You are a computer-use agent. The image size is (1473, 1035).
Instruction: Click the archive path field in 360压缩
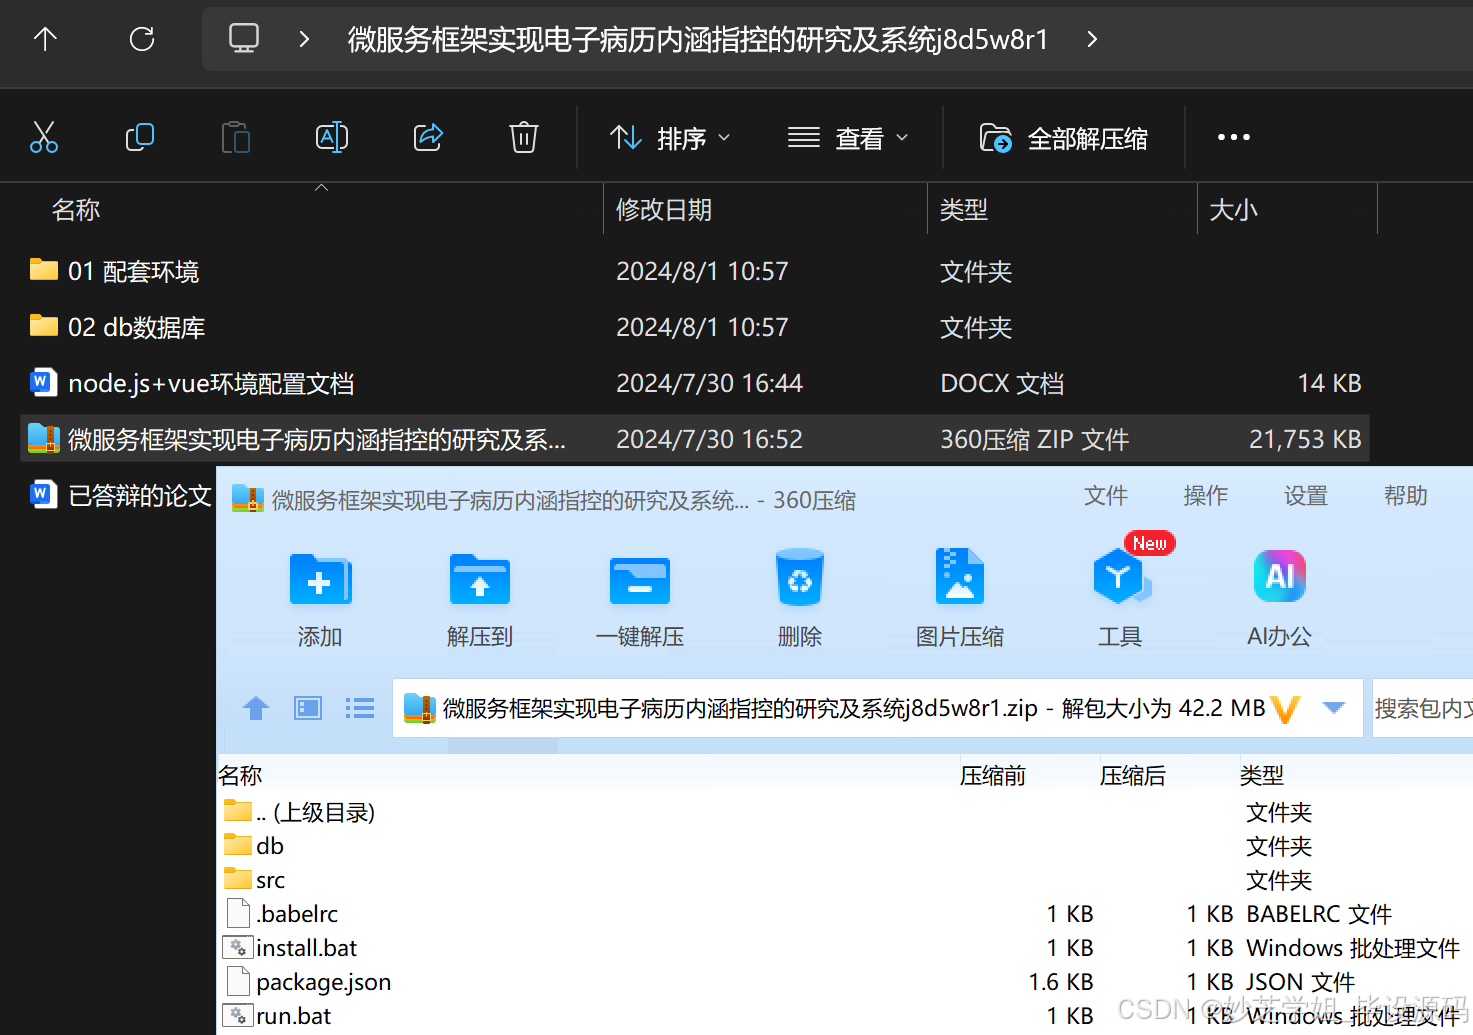[x=878, y=708]
